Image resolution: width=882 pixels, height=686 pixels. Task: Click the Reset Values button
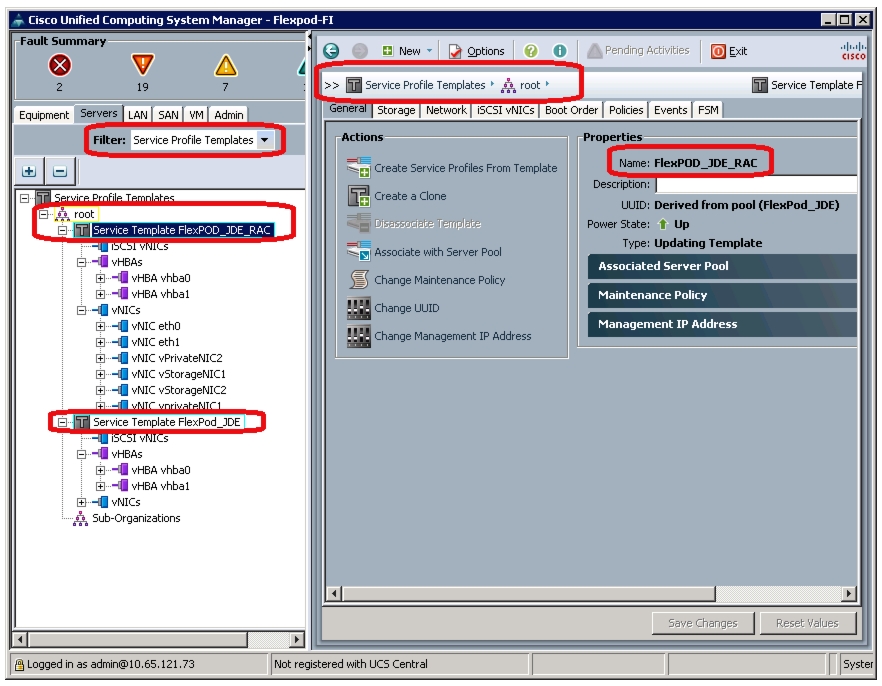(x=807, y=623)
